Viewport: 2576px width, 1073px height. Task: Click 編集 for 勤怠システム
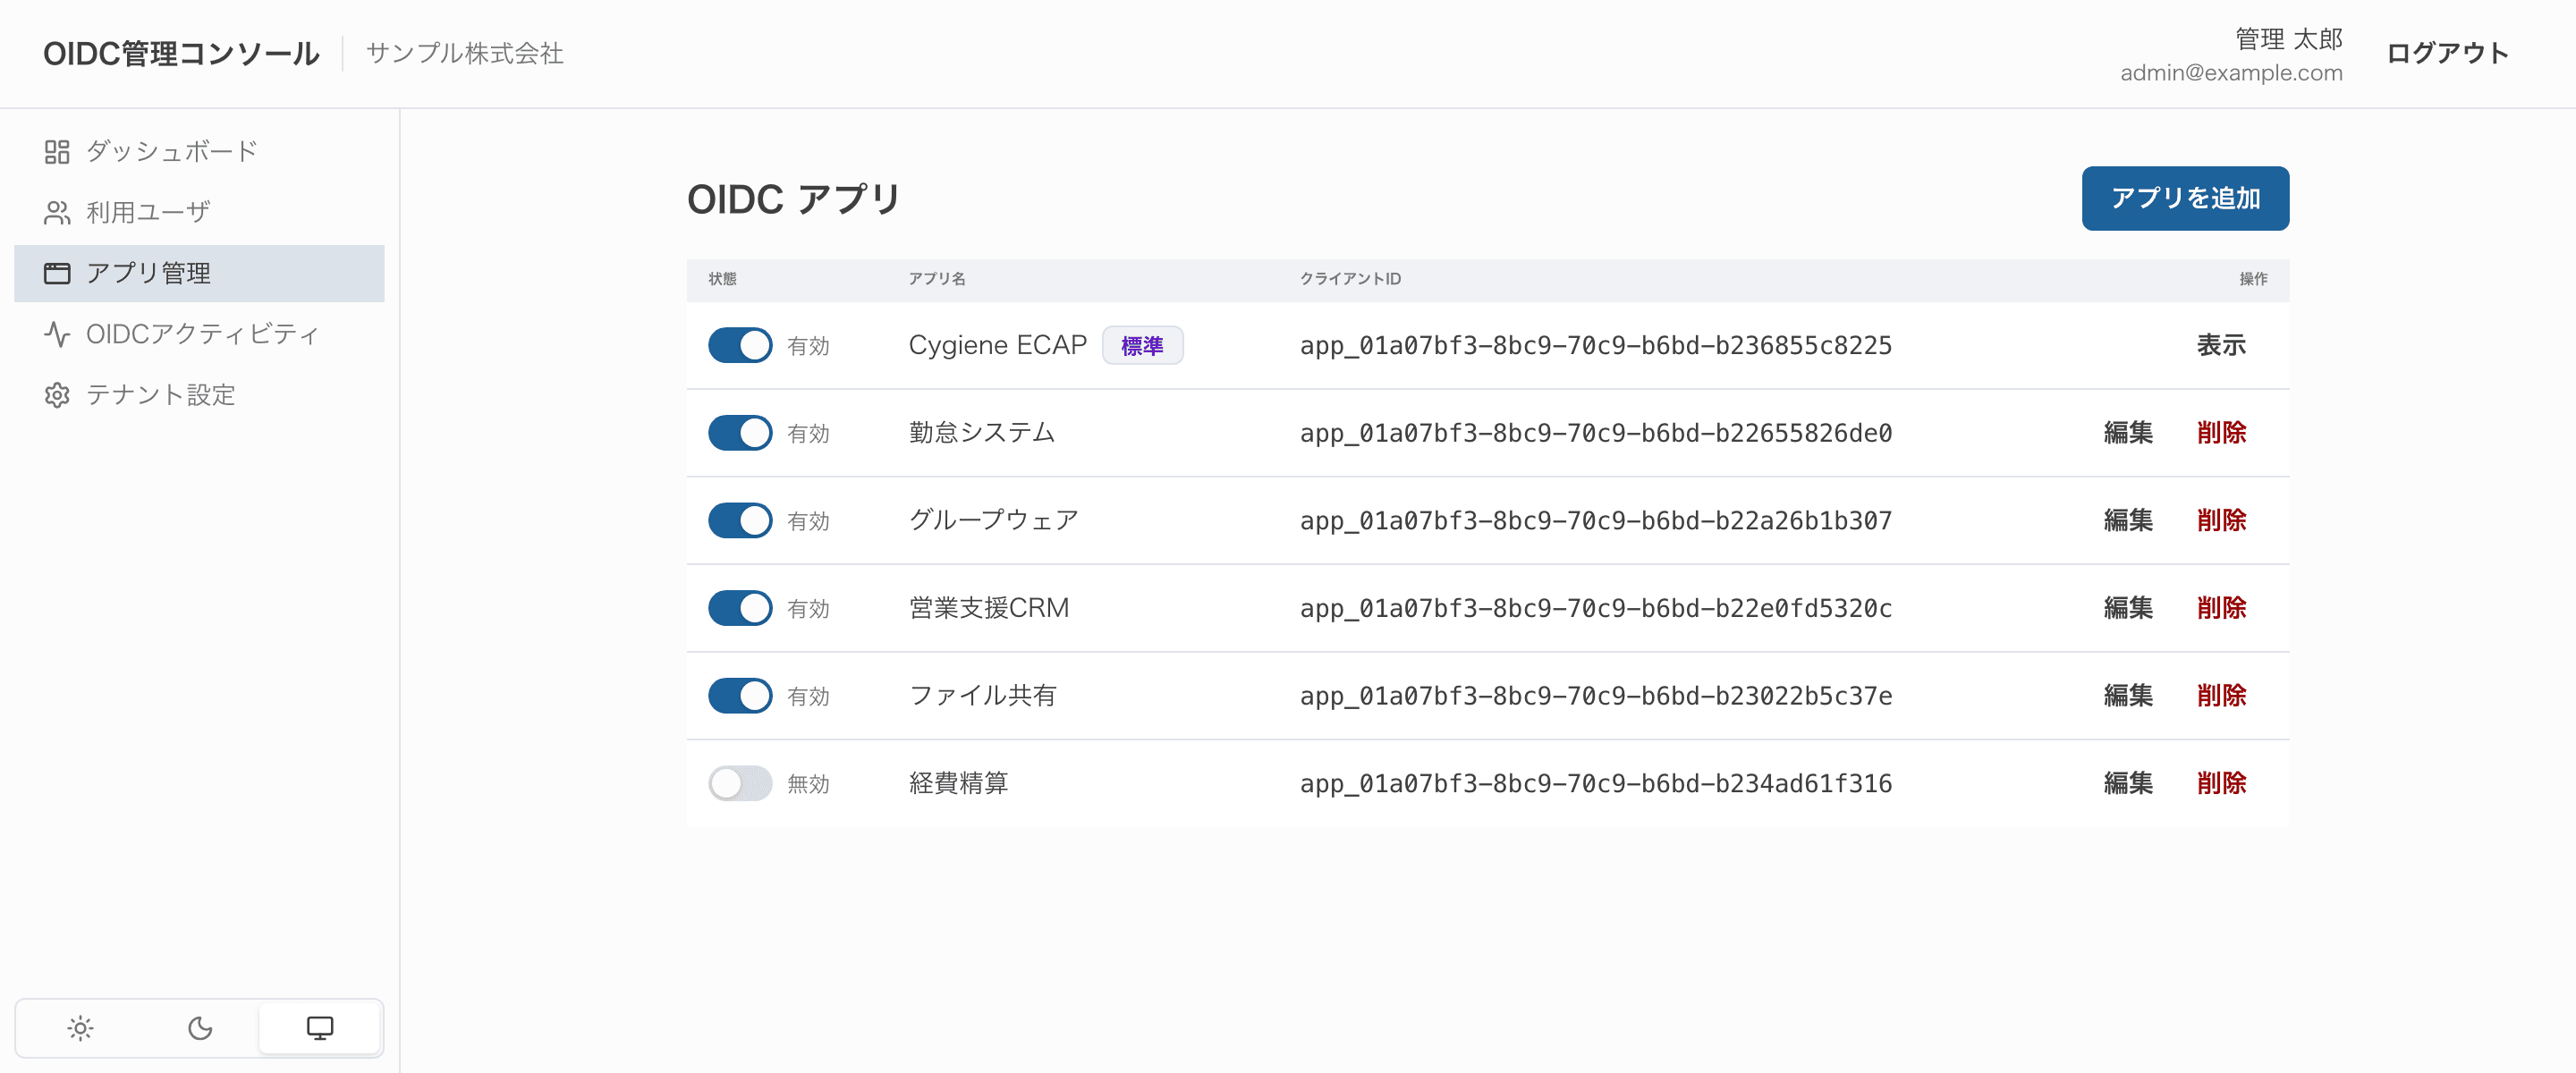coord(2128,433)
